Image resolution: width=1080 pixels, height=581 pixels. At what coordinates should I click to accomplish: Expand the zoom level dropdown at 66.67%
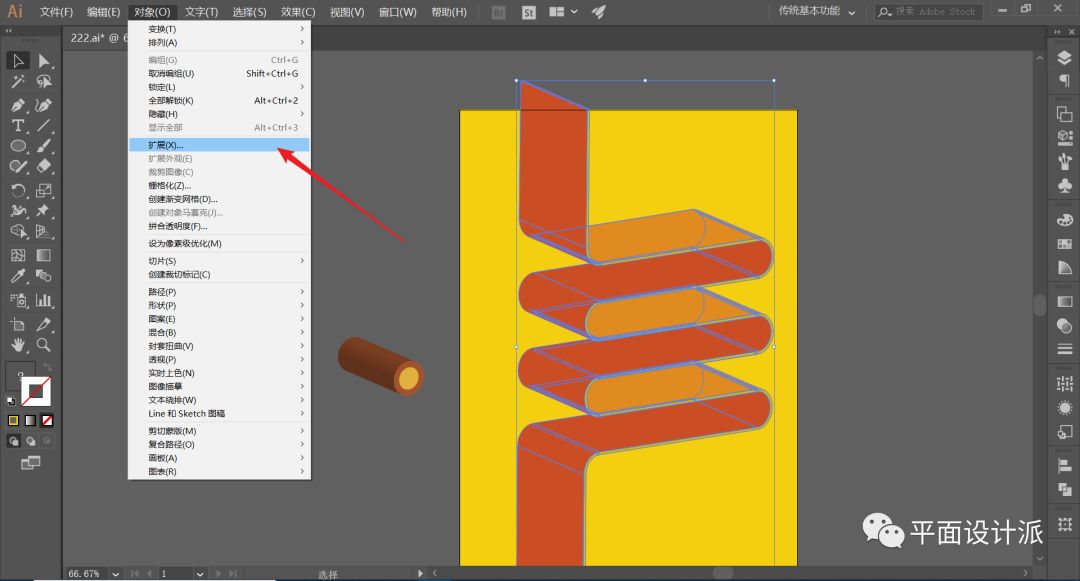tap(116, 574)
